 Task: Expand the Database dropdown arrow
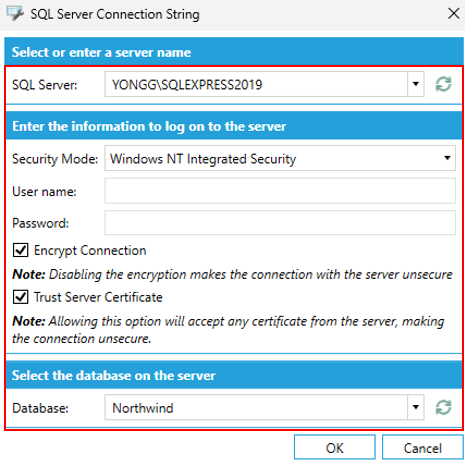click(416, 407)
